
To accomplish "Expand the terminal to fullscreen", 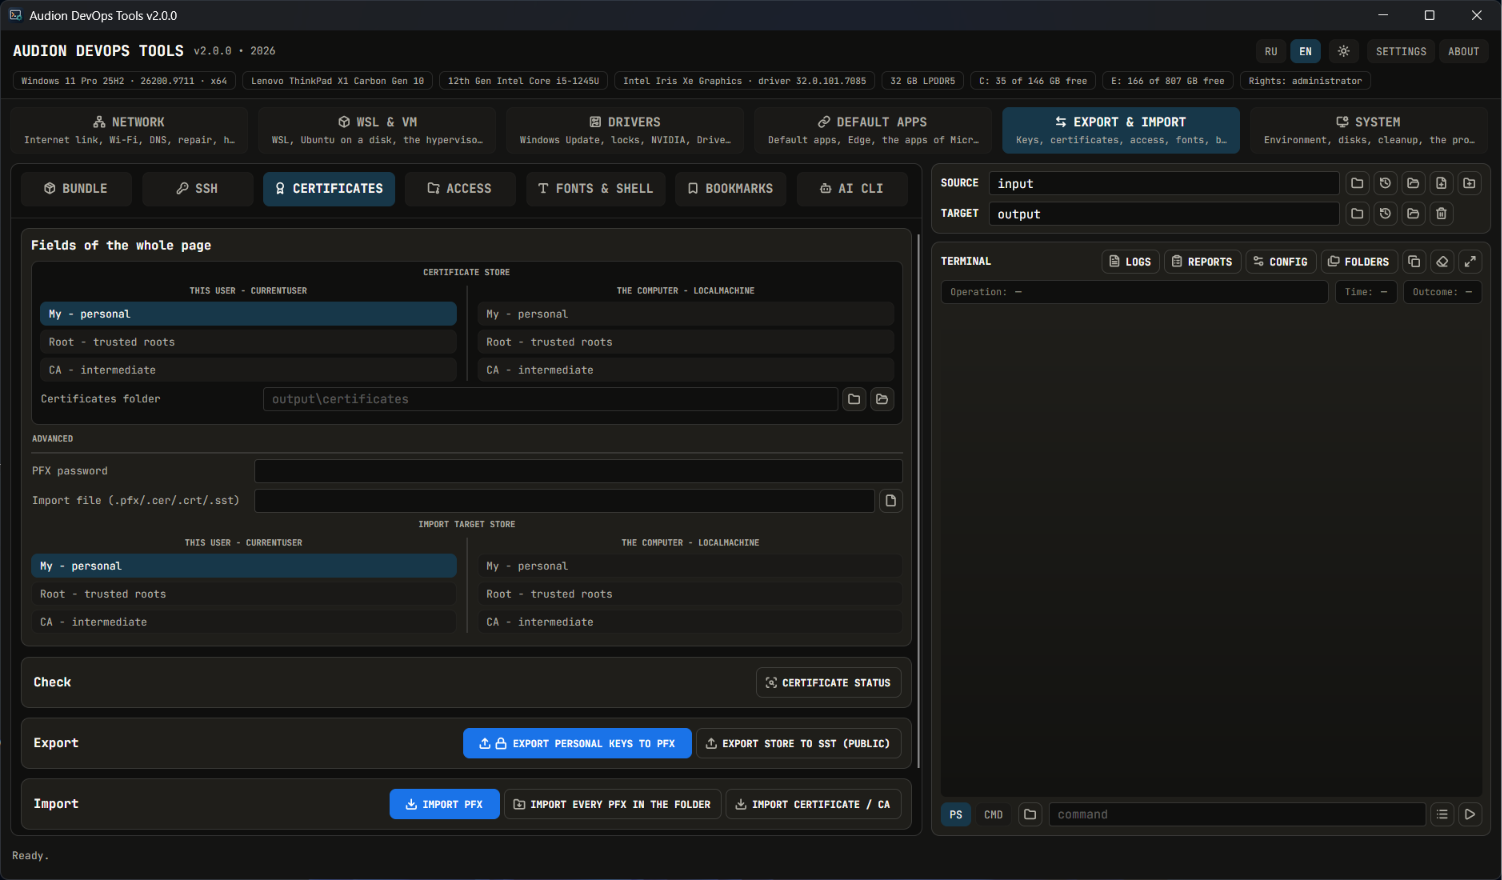I will pos(1470,261).
